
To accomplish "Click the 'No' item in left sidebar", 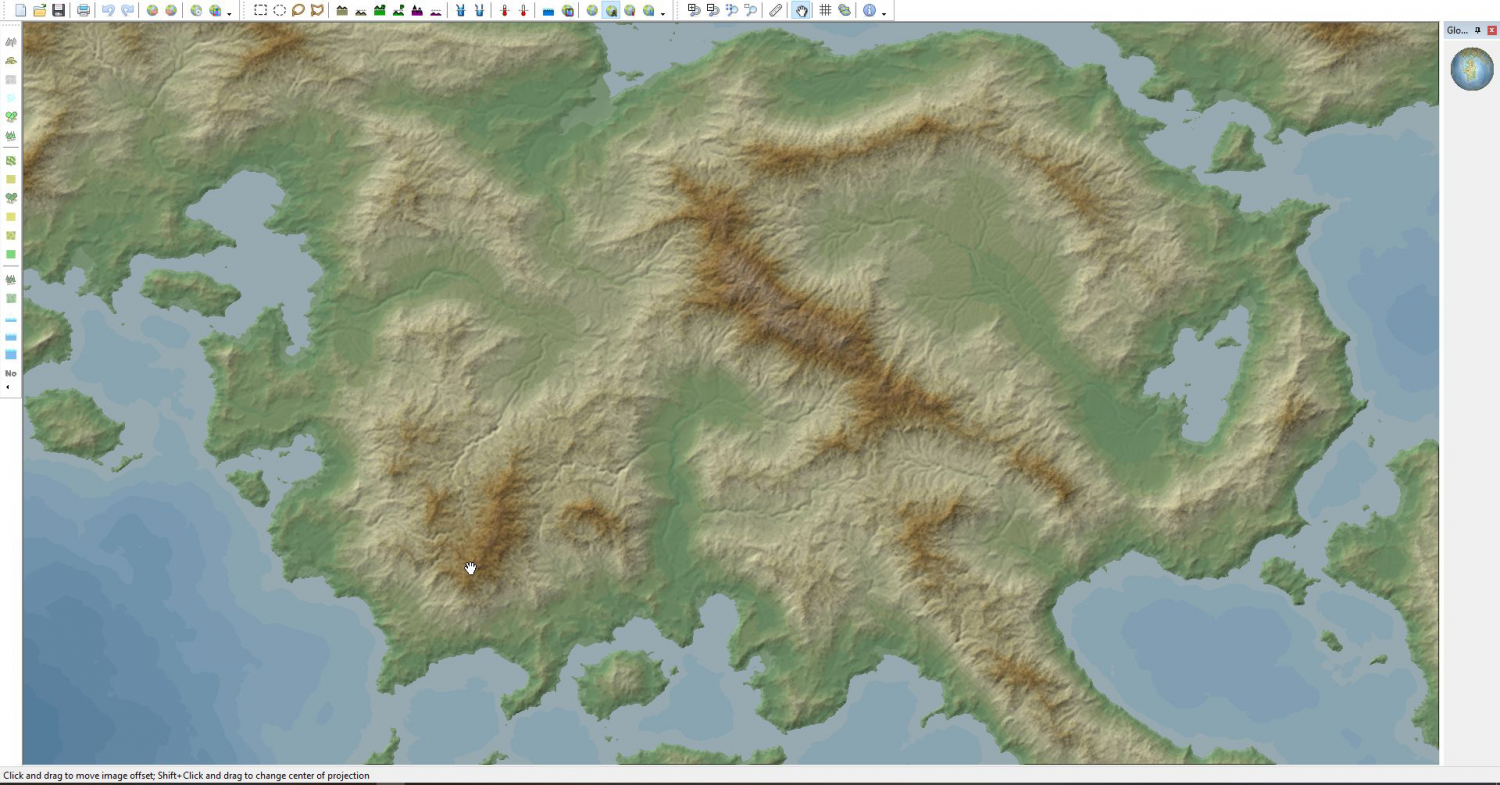I will pos(11,373).
